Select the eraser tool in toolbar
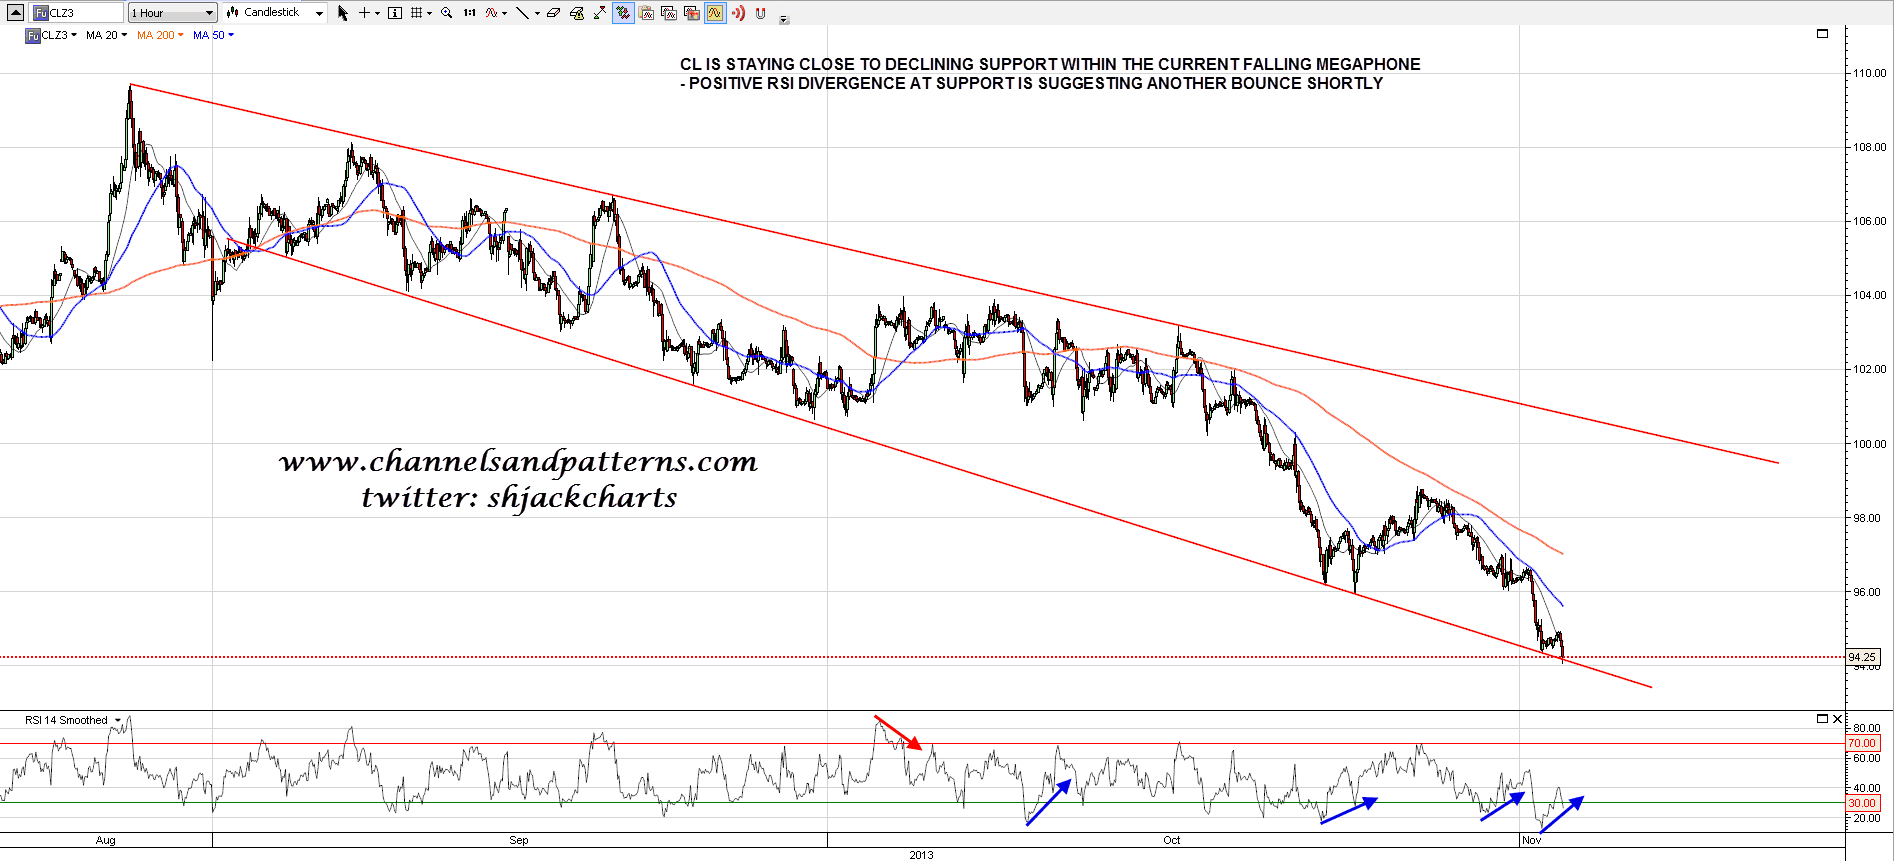 [x=553, y=13]
